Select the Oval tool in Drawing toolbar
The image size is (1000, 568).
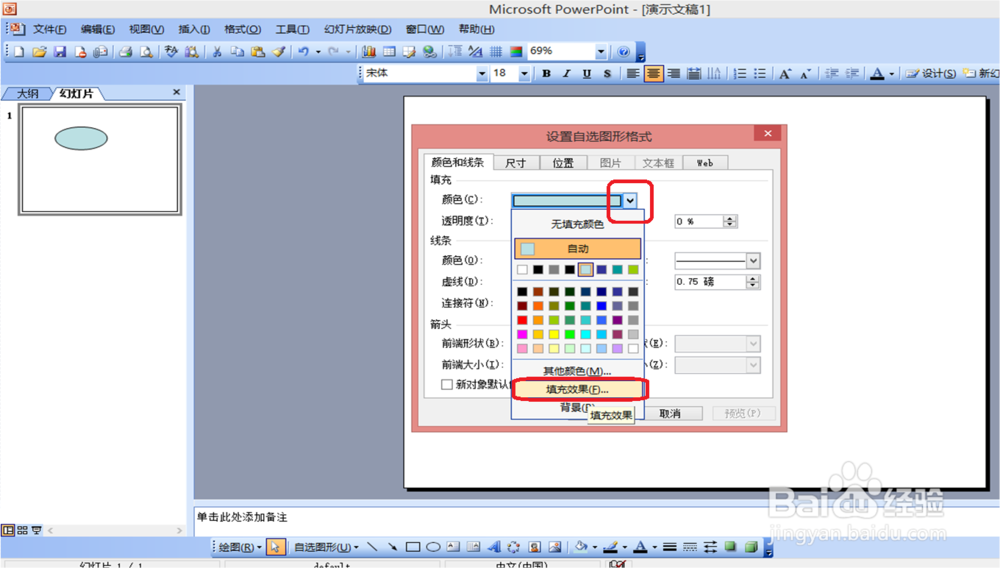tap(433, 547)
